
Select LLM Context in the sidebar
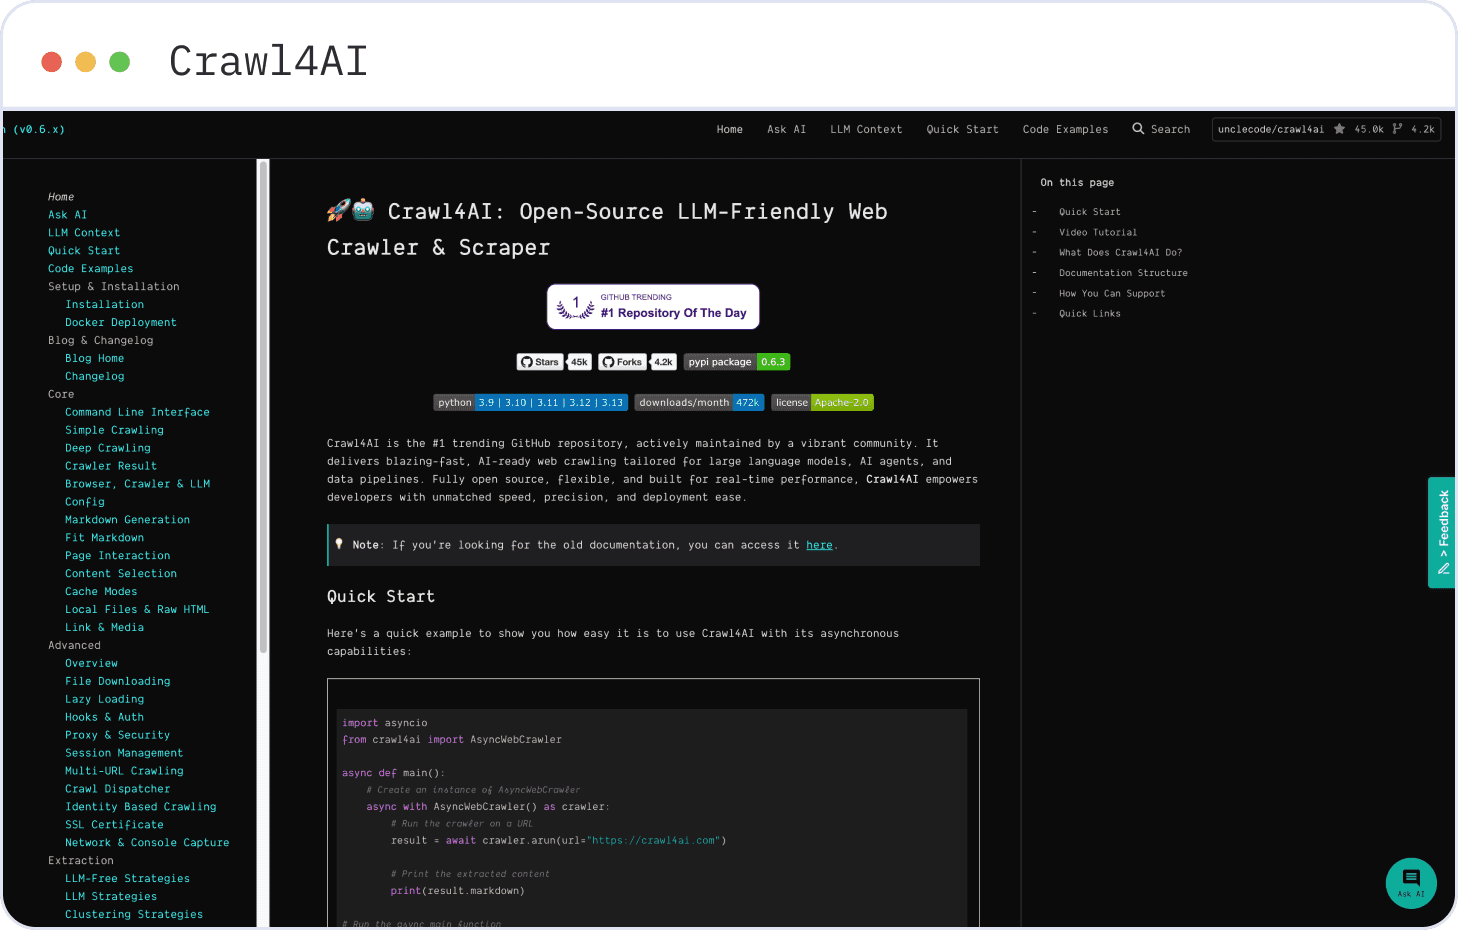pos(84,233)
